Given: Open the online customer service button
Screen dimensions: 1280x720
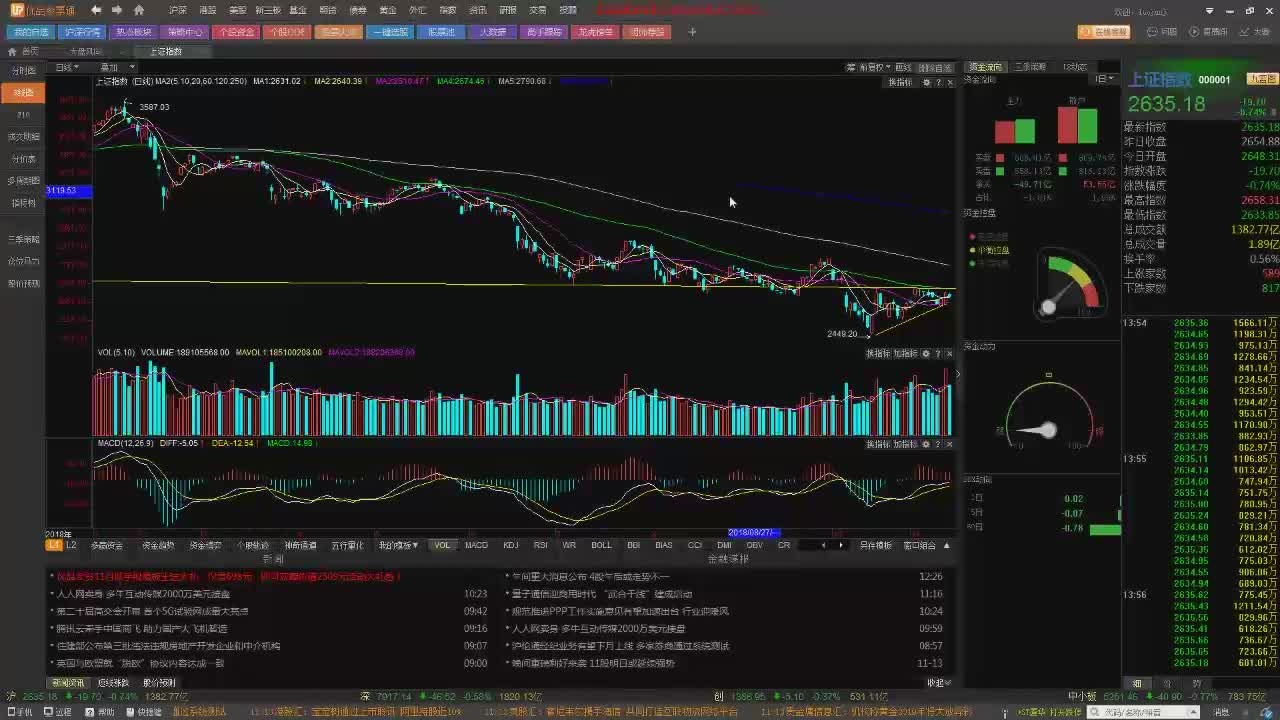Looking at the screenshot, I should point(1103,32).
